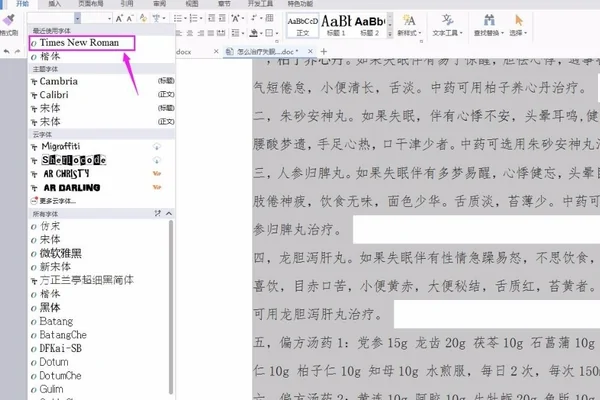
Task: Click the numbered list icon
Action: pos(193,18)
